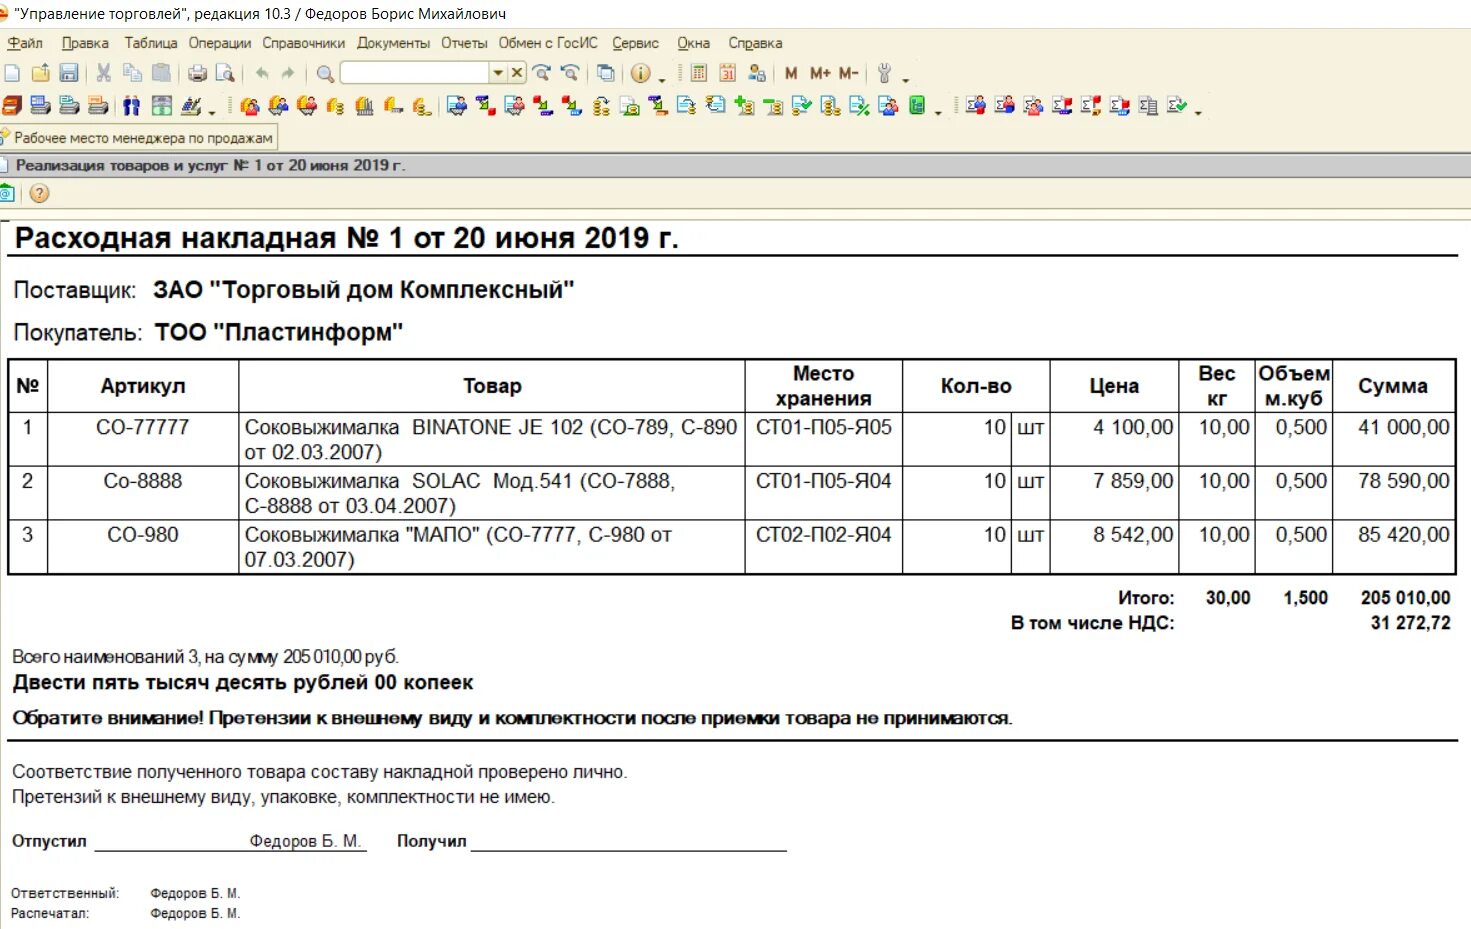Click the Сумма column header
Image resolution: width=1471 pixels, height=929 pixels.
(1392, 386)
